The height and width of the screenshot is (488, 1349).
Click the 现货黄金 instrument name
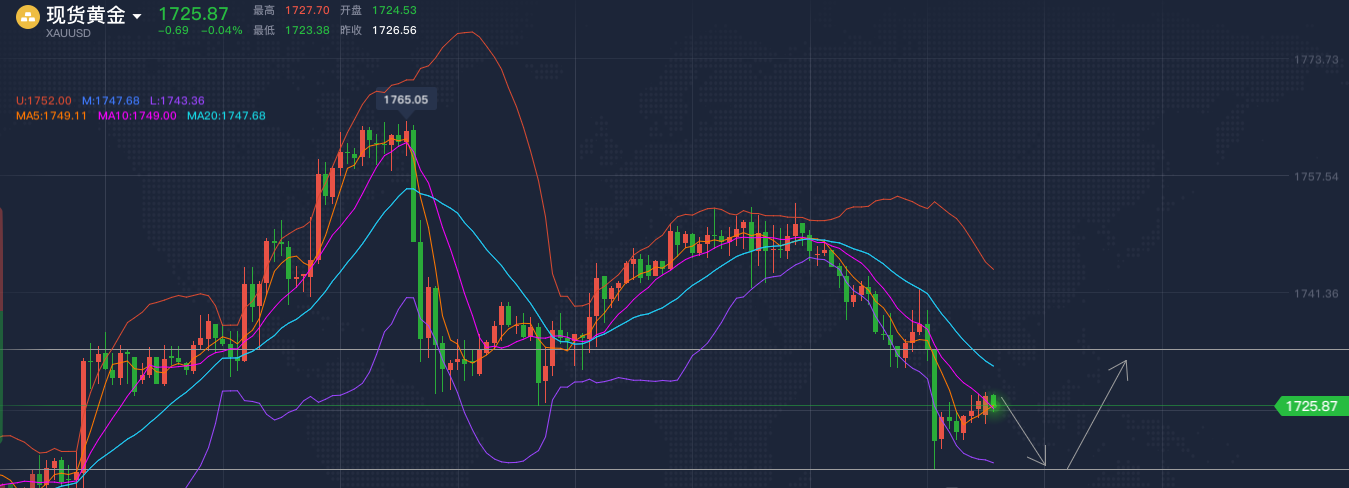(x=86, y=15)
